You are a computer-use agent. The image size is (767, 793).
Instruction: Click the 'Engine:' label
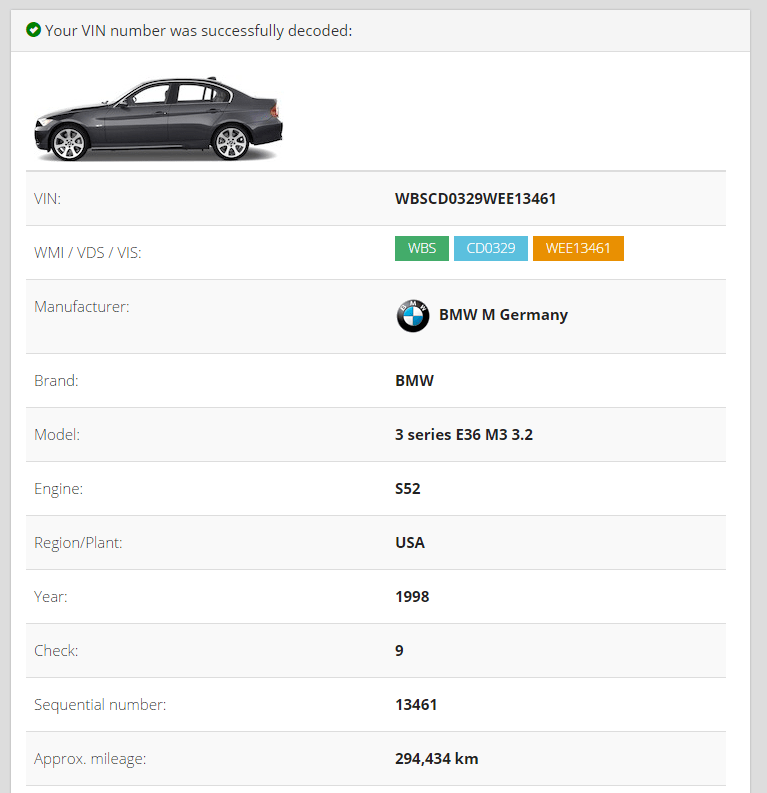[58, 489]
